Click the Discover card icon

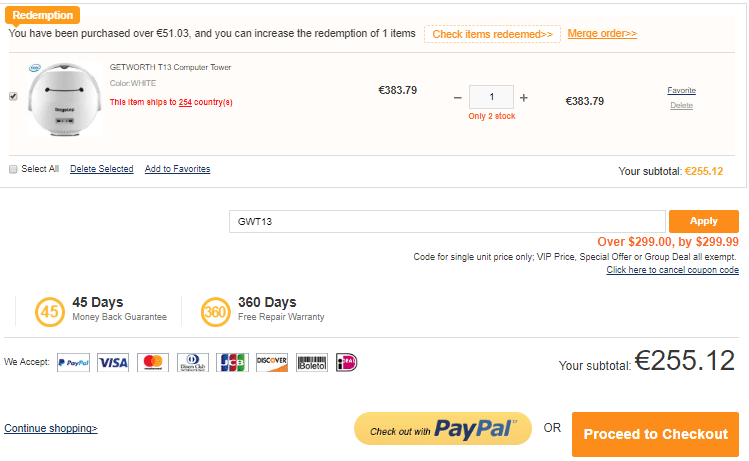[x=271, y=362]
